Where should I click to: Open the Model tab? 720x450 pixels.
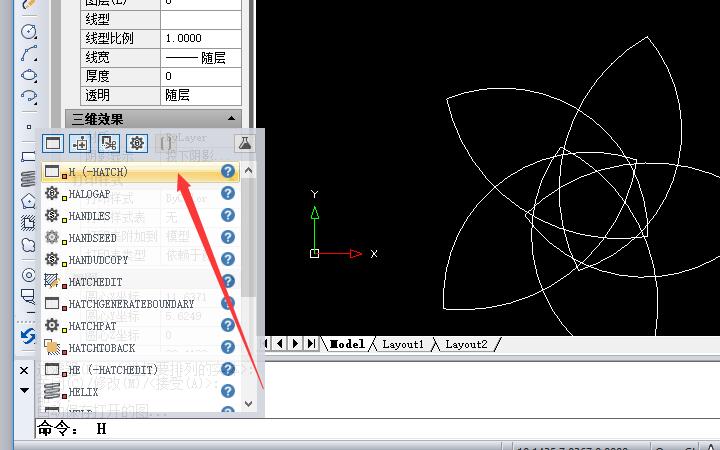pos(346,344)
